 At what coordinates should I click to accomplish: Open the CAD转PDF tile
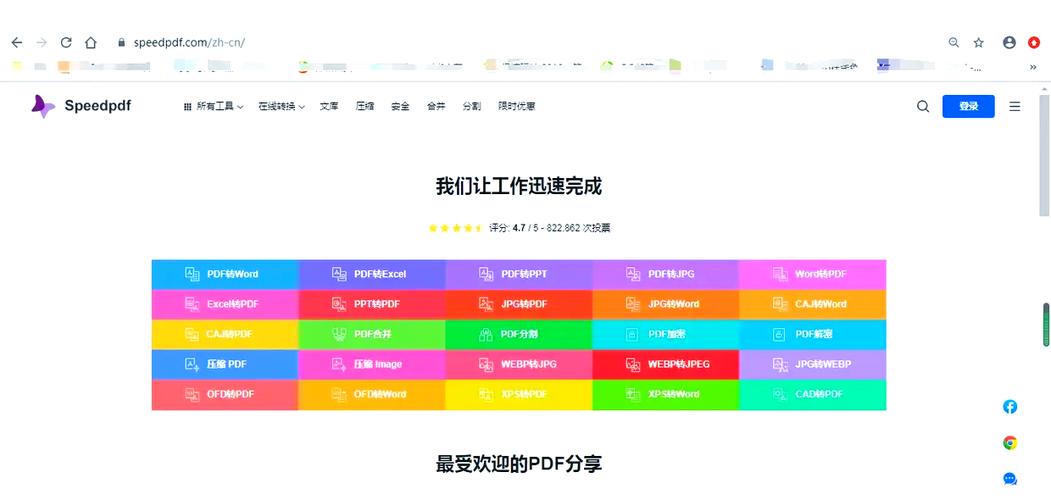812,395
